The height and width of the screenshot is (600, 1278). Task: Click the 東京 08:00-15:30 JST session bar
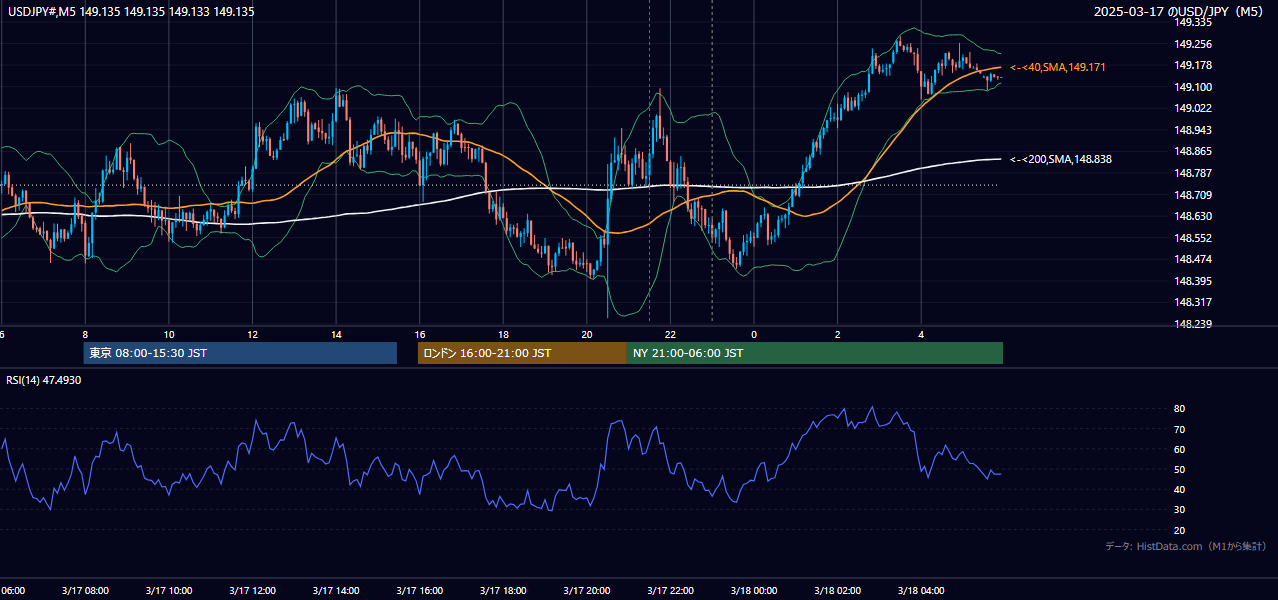[x=240, y=353]
